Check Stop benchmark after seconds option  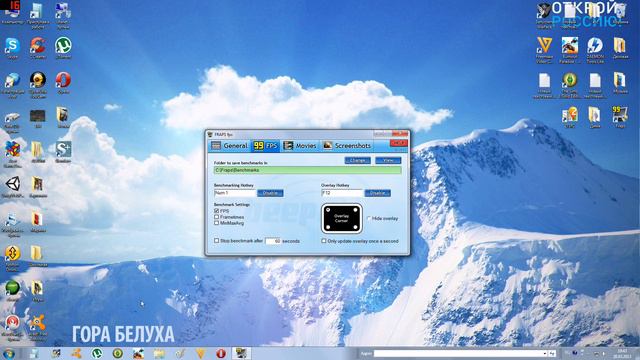[217, 241]
